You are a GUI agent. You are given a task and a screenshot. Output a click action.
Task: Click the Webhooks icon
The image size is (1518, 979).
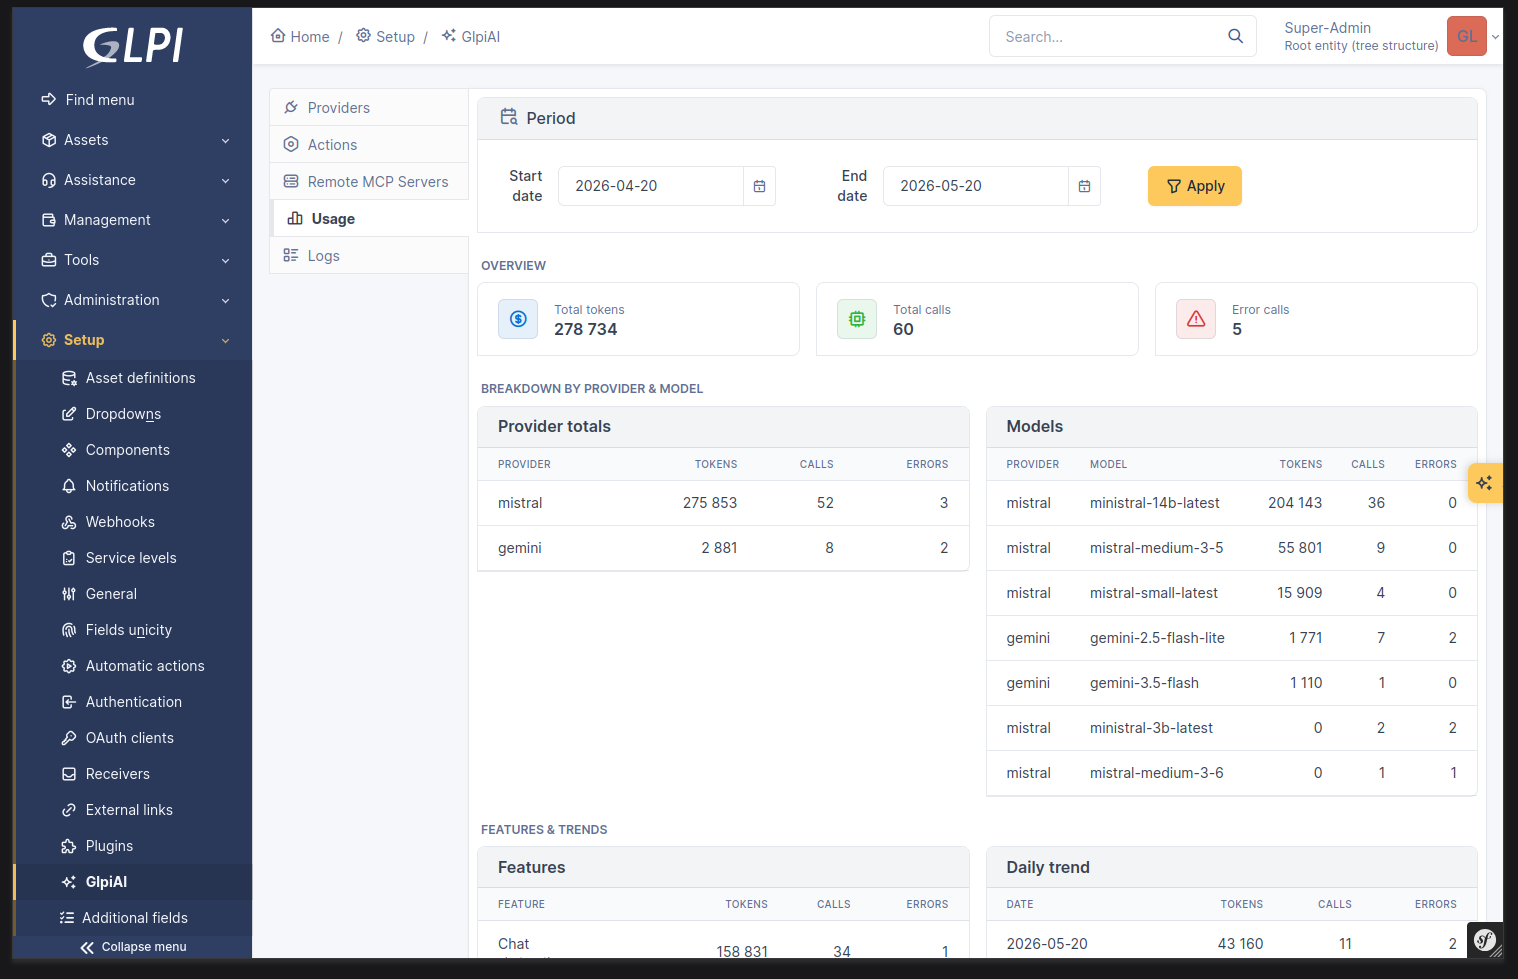pyautogui.click(x=69, y=522)
